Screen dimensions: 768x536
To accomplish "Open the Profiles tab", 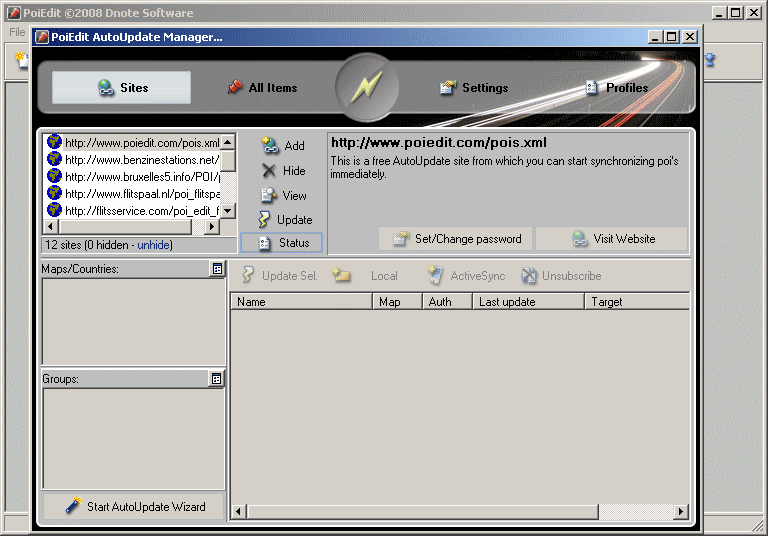I will (616, 88).
